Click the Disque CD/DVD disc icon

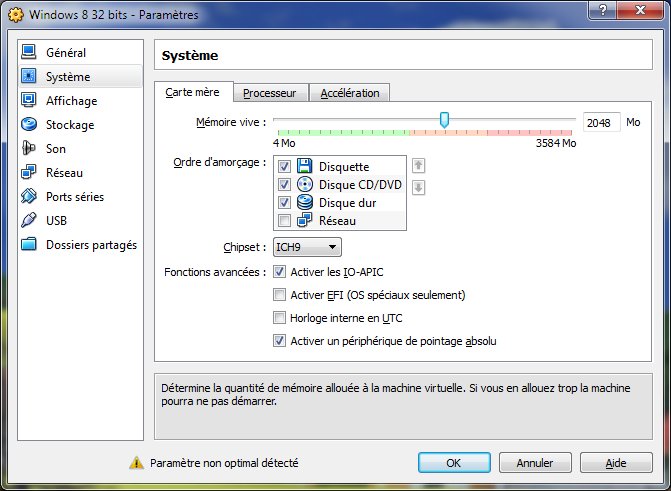tap(305, 184)
